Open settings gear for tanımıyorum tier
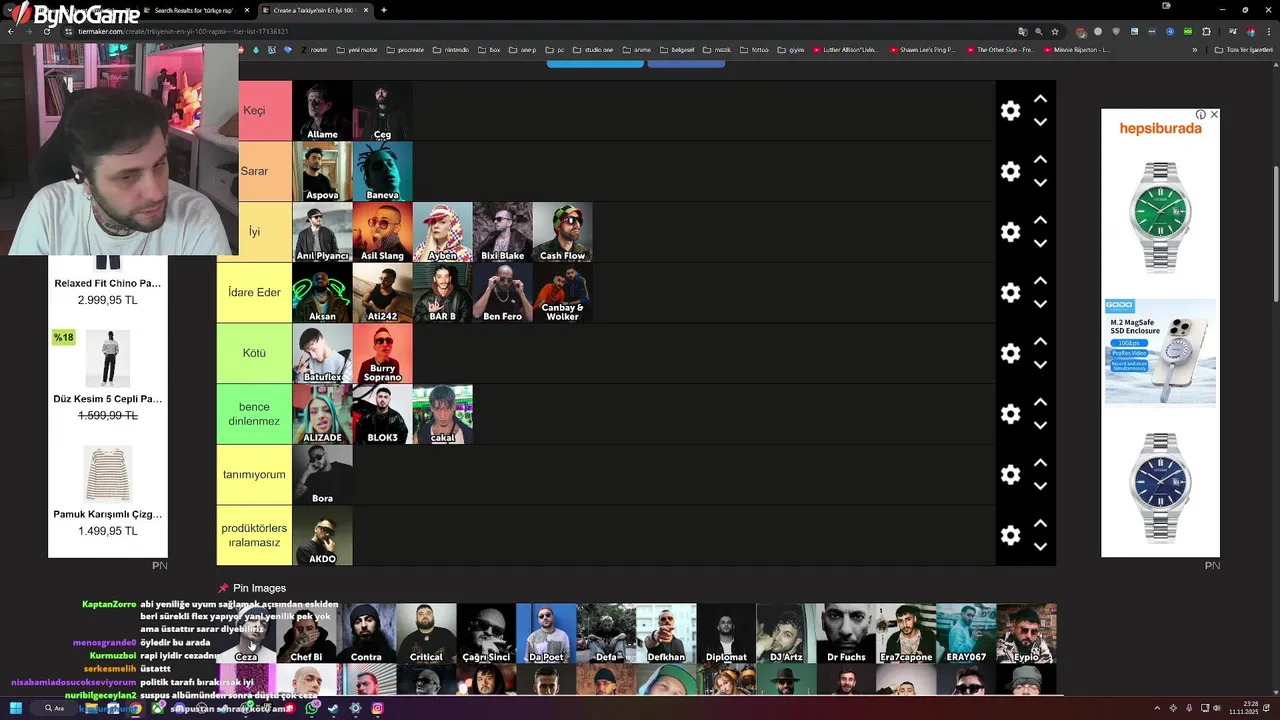The image size is (1280, 720). point(1010,475)
